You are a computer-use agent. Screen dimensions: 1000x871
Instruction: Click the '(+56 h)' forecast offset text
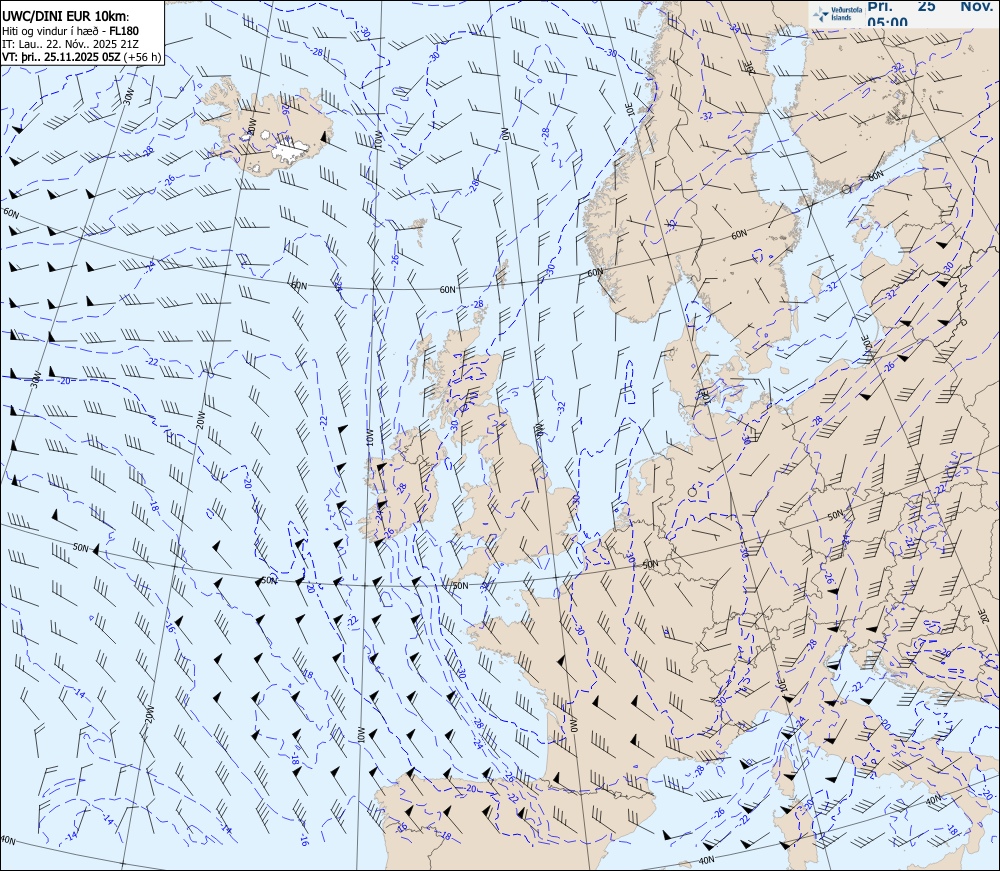click(142, 57)
